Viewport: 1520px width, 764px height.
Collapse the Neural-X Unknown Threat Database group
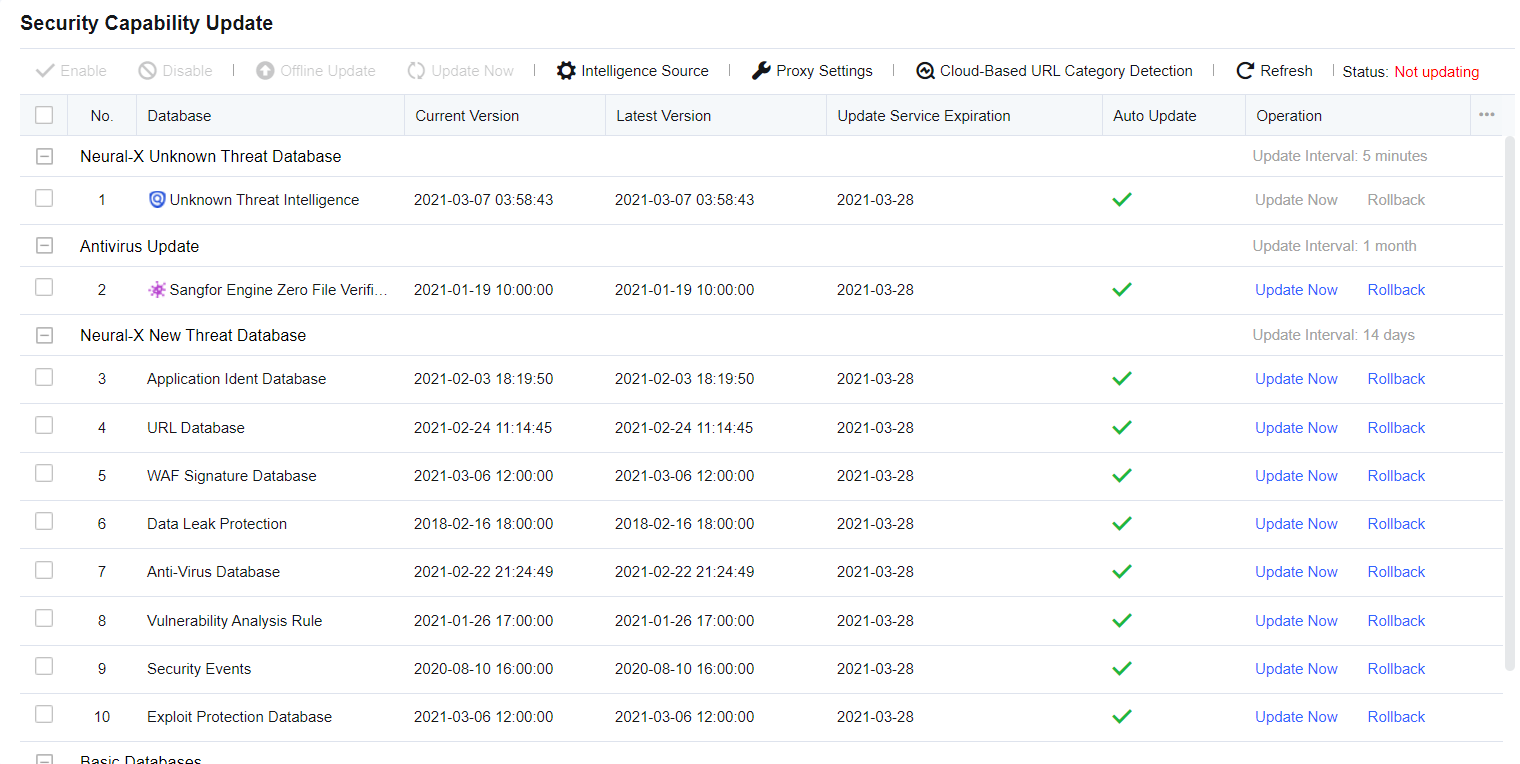pyautogui.click(x=44, y=157)
